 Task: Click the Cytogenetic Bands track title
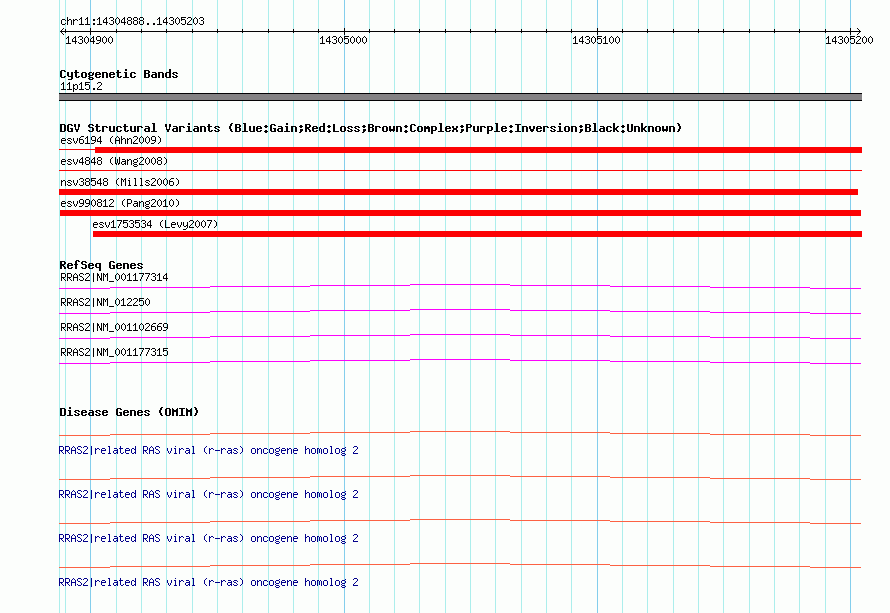coord(119,74)
